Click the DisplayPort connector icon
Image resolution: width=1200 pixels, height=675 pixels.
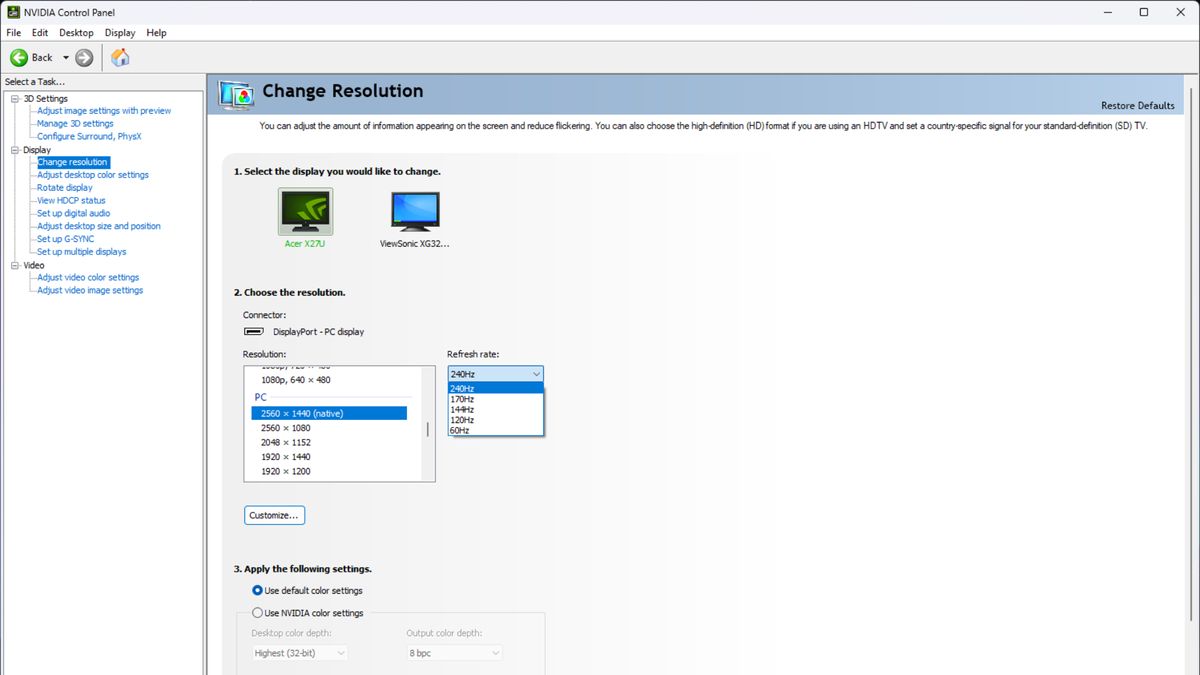[x=253, y=331]
